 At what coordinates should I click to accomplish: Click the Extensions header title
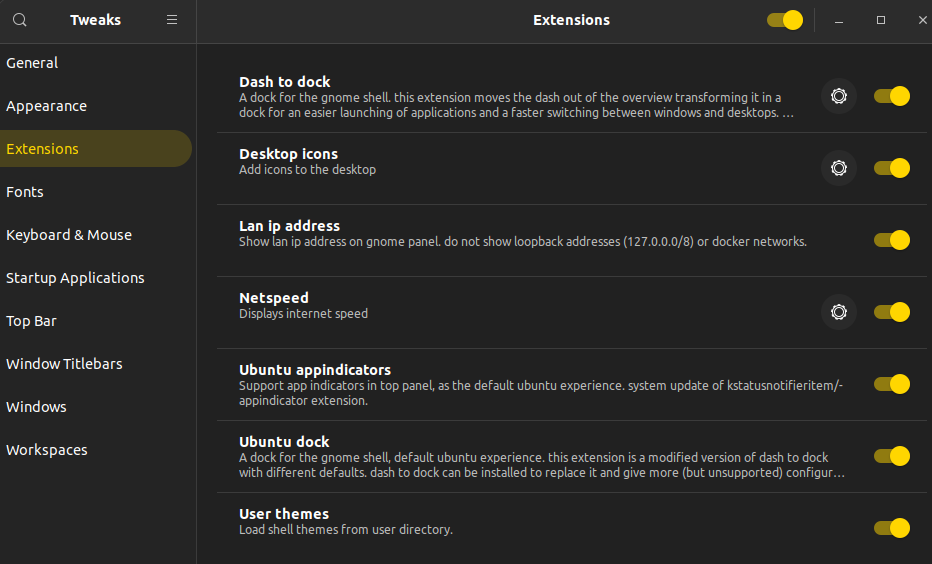pyautogui.click(x=571, y=20)
